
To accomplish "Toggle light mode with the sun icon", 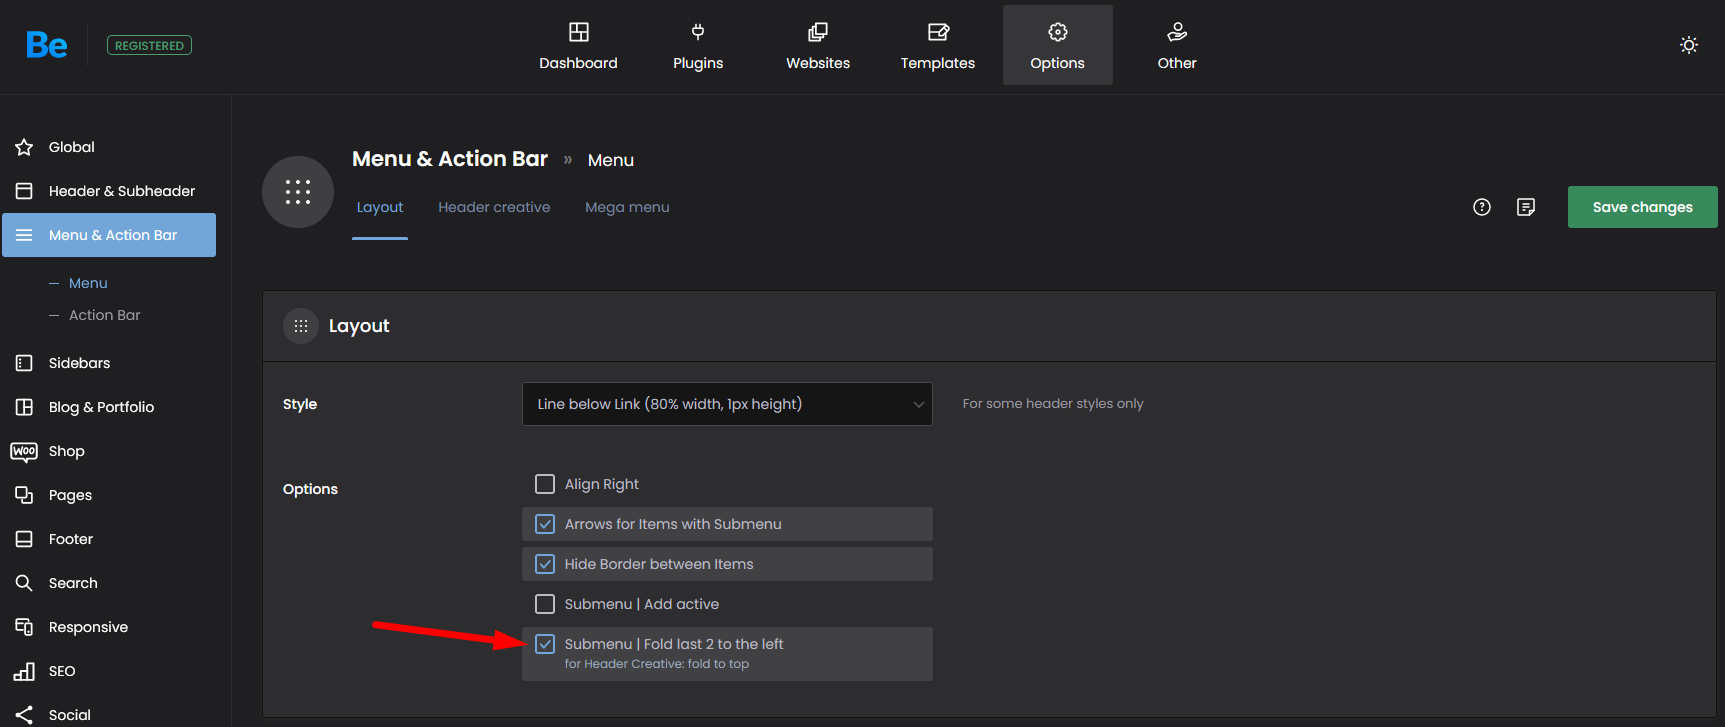I will tap(1689, 45).
